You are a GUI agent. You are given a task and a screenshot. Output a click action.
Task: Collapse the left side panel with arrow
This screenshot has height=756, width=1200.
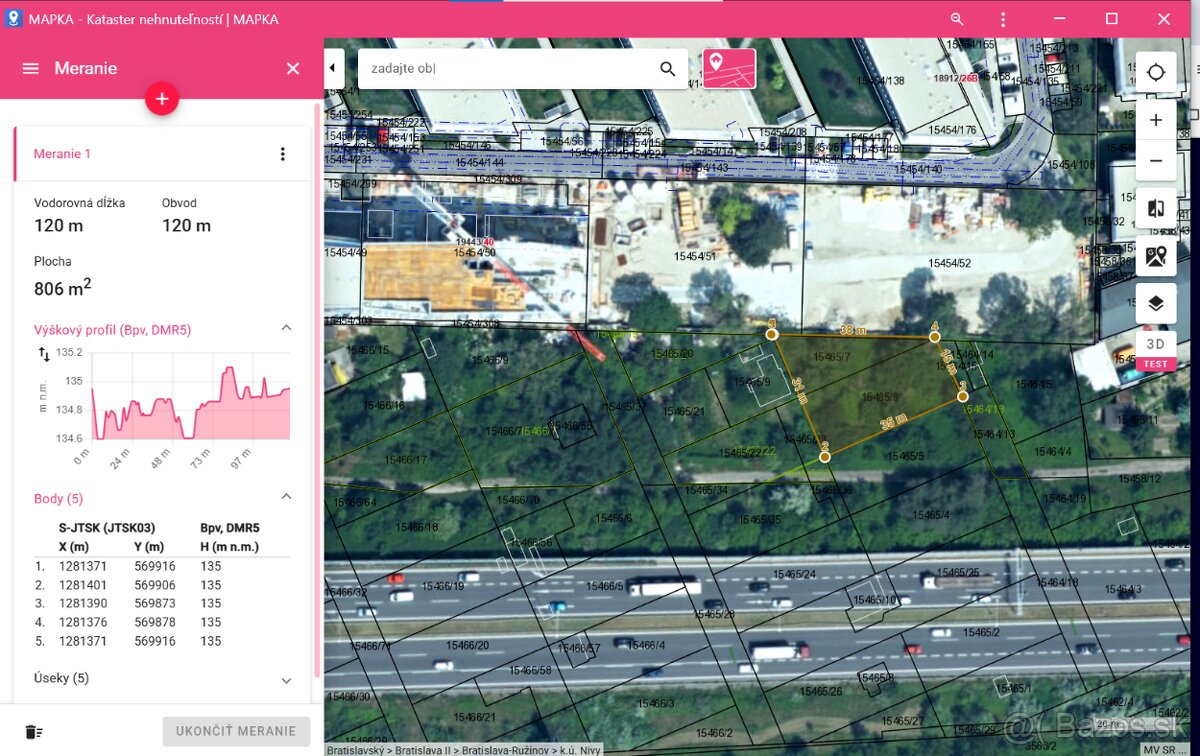click(x=333, y=68)
